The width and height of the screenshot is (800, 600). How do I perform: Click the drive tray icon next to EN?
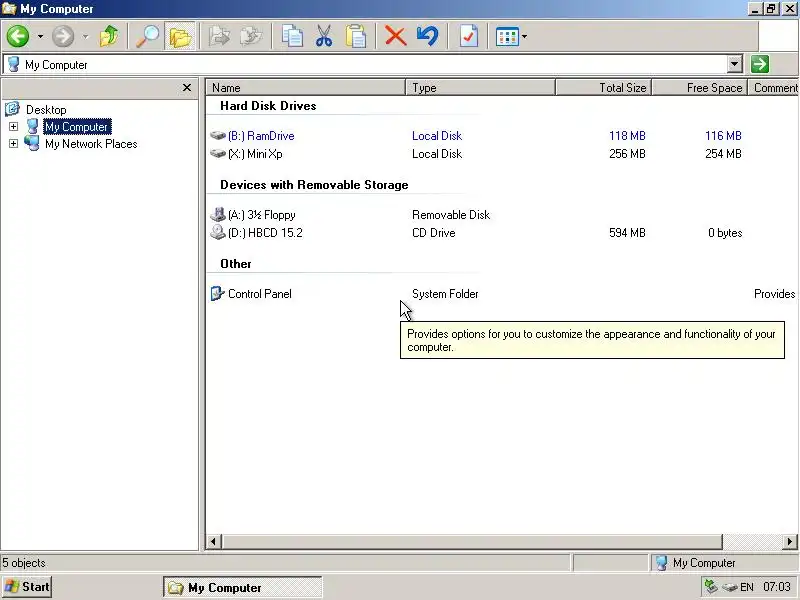coord(730,587)
